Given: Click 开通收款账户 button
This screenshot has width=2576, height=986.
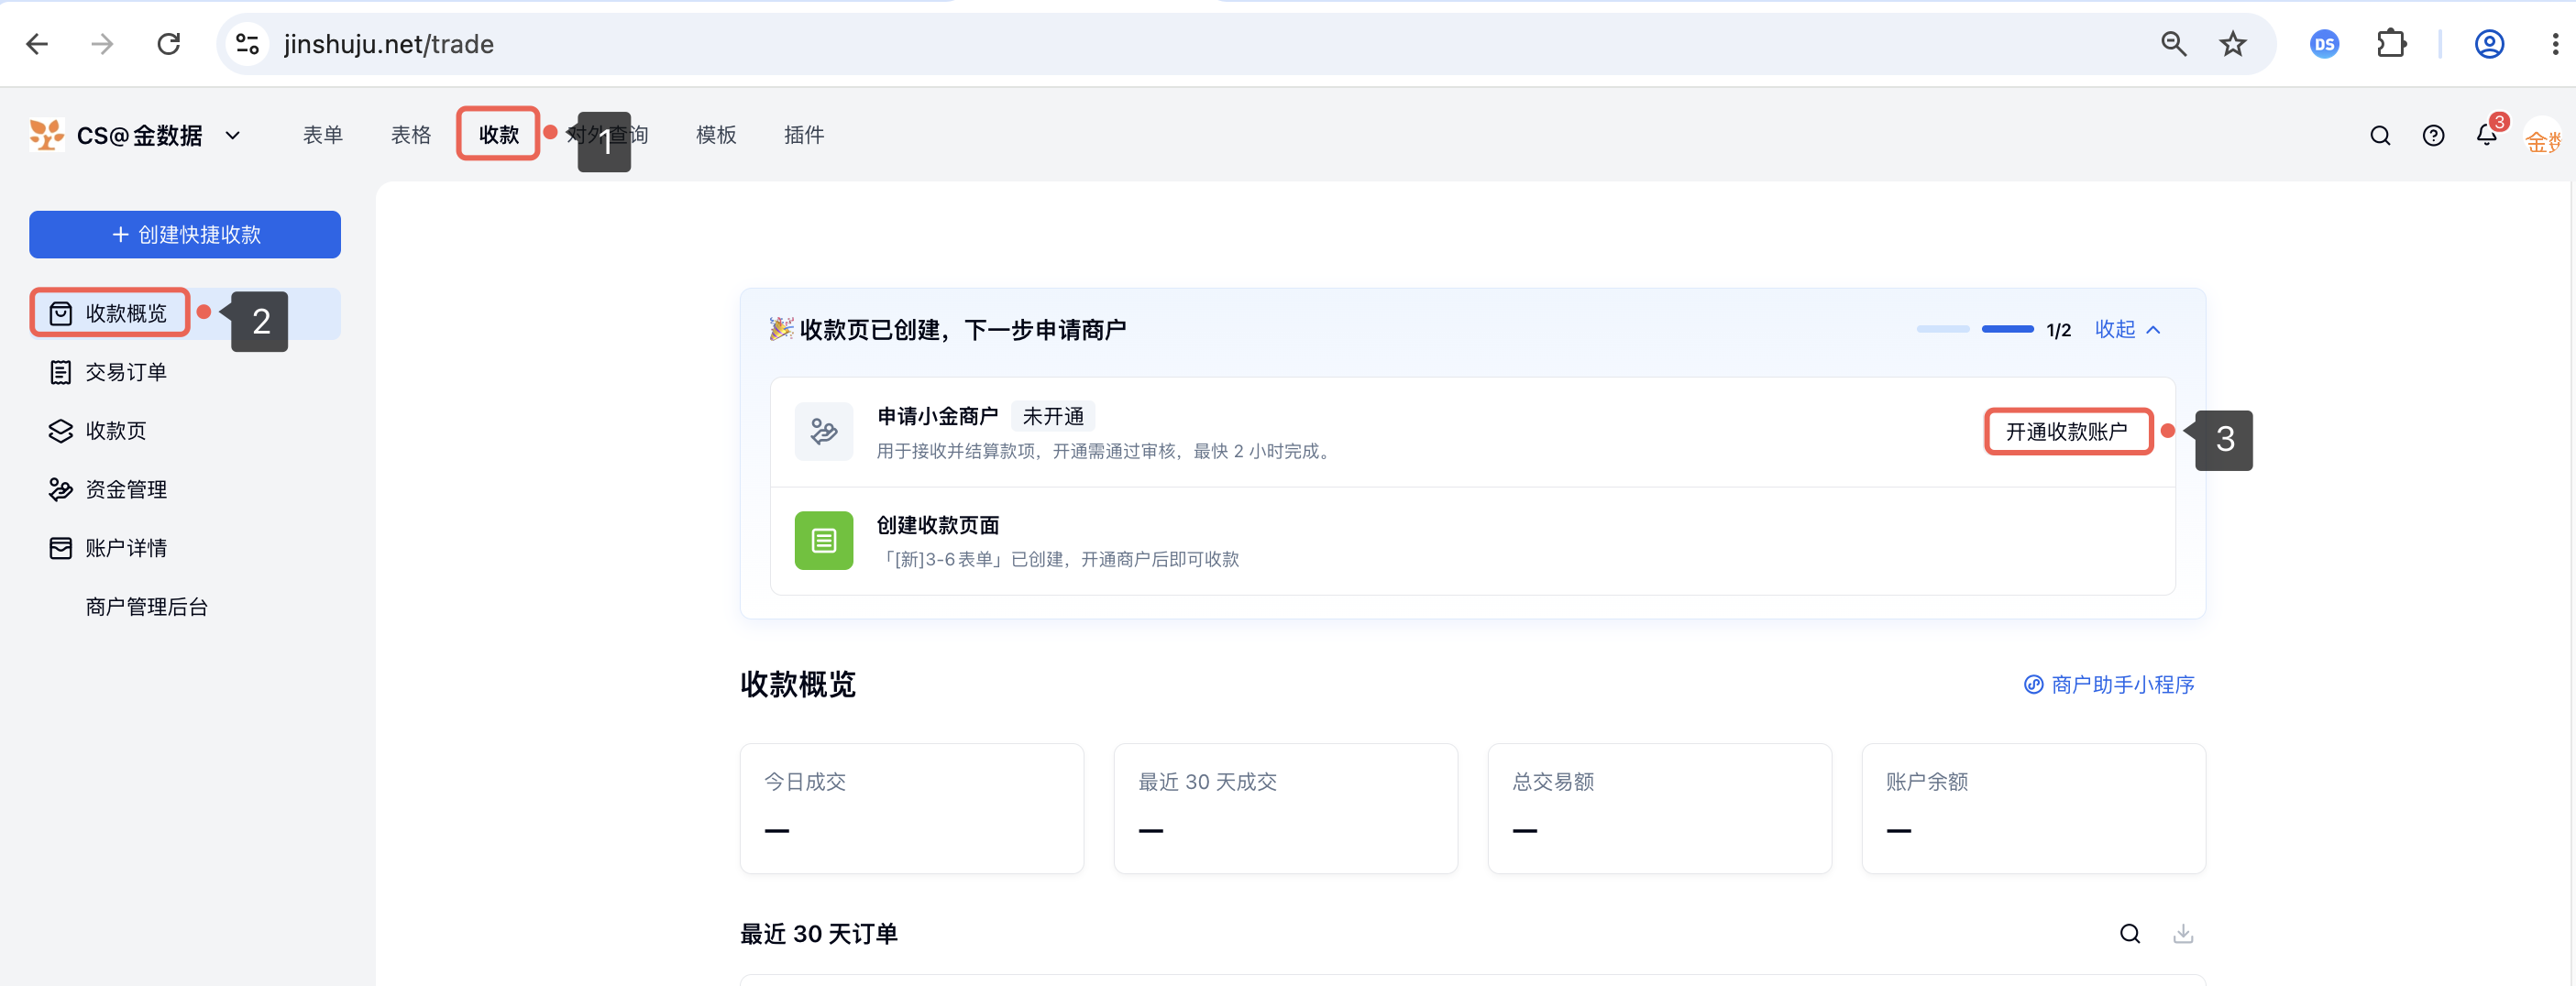Looking at the screenshot, I should coord(2067,432).
